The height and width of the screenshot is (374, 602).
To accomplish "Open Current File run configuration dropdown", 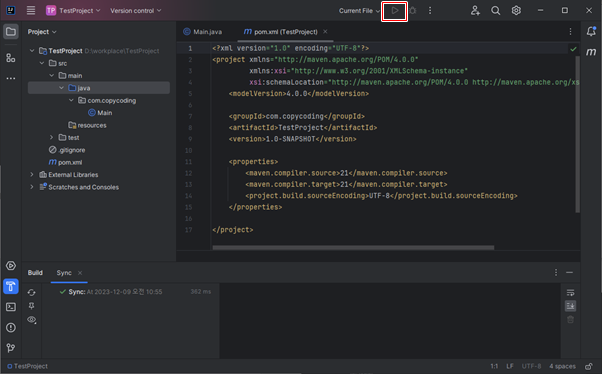I will point(359,11).
